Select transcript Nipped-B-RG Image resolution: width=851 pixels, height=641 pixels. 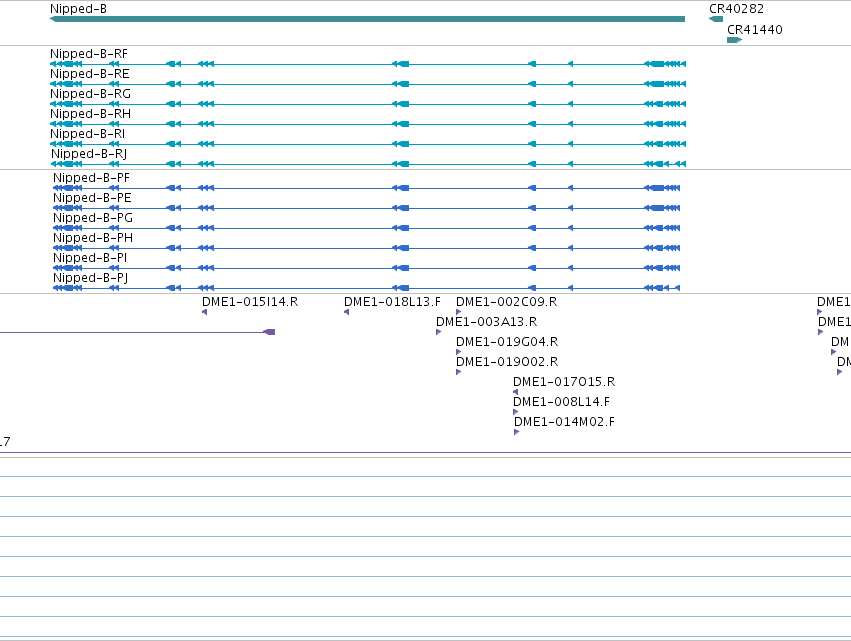pos(368,104)
